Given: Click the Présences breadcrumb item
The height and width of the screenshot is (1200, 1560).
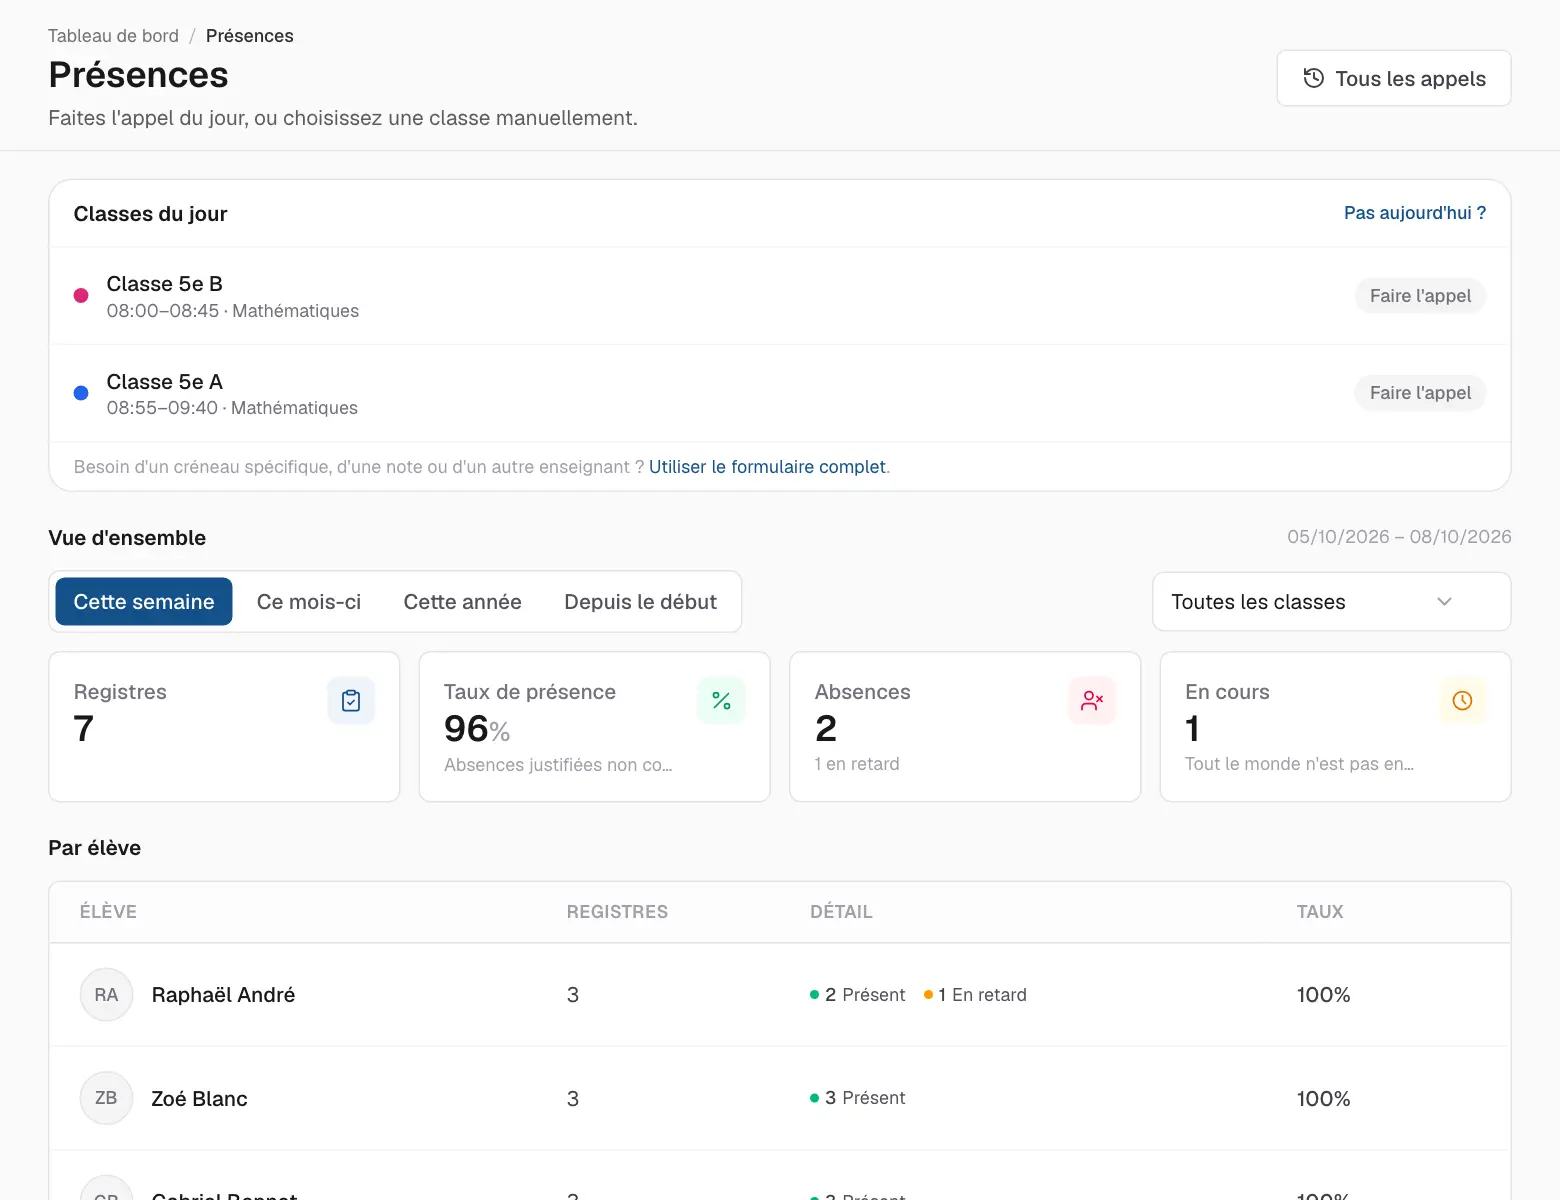Looking at the screenshot, I should point(250,36).
